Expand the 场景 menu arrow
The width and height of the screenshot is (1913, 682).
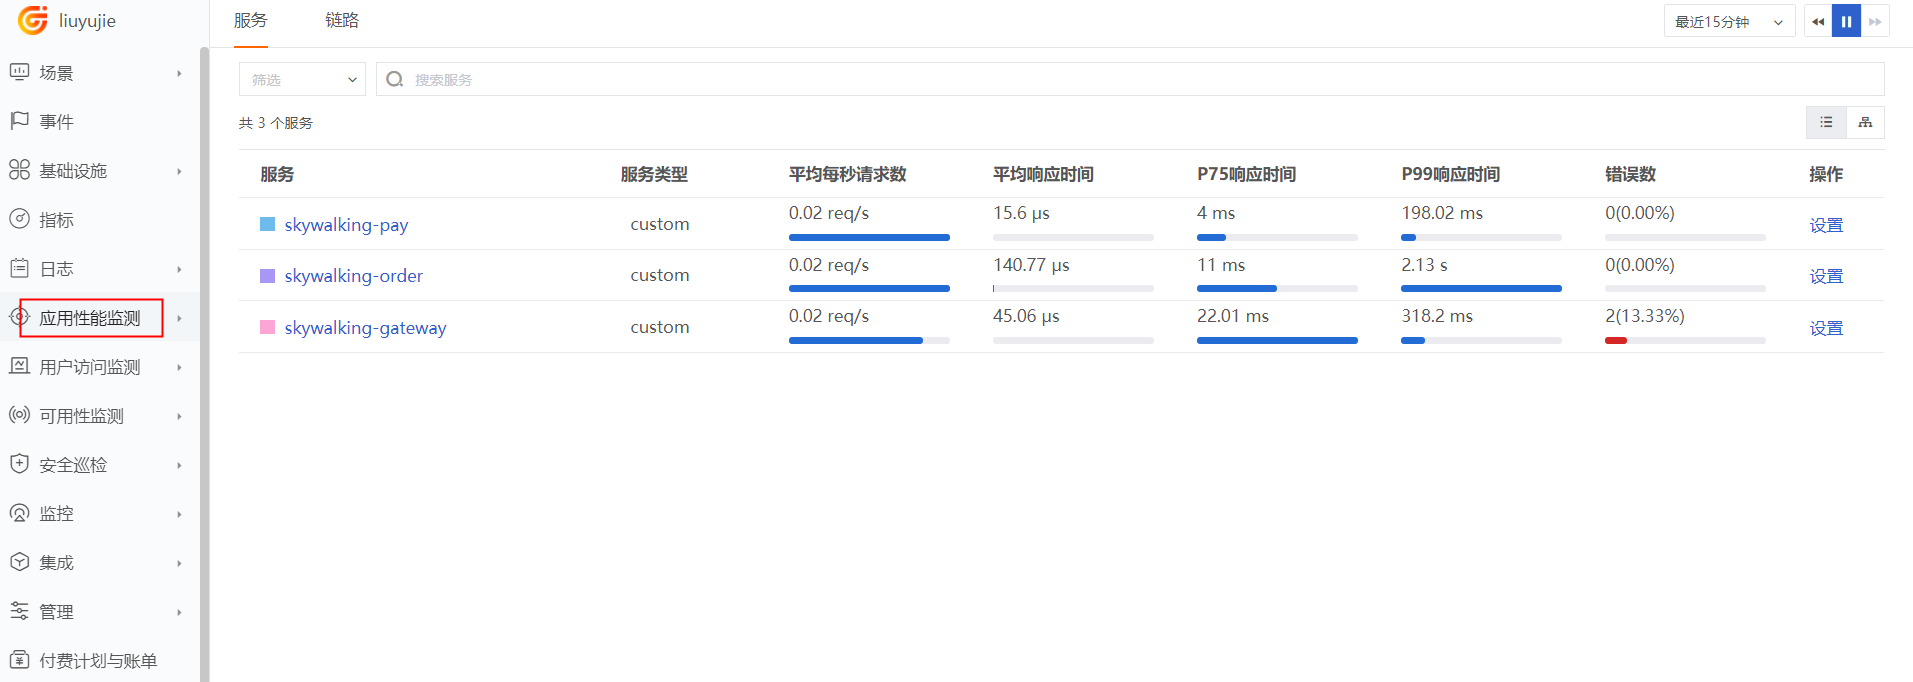pyautogui.click(x=179, y=73)
